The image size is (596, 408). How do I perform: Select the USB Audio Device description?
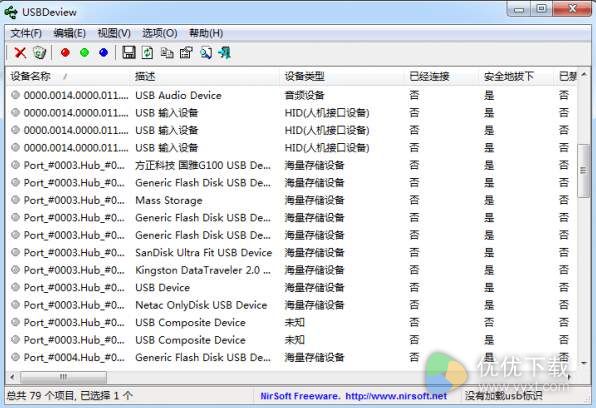pyautogui.click(x=178, y=95)
